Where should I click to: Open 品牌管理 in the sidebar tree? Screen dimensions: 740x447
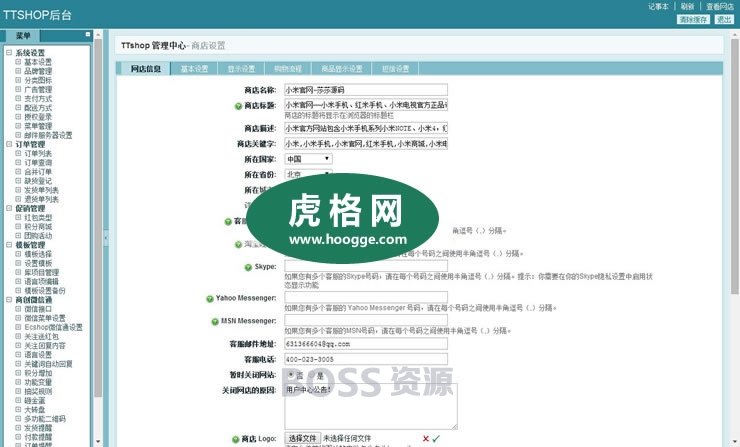point(38,71)
